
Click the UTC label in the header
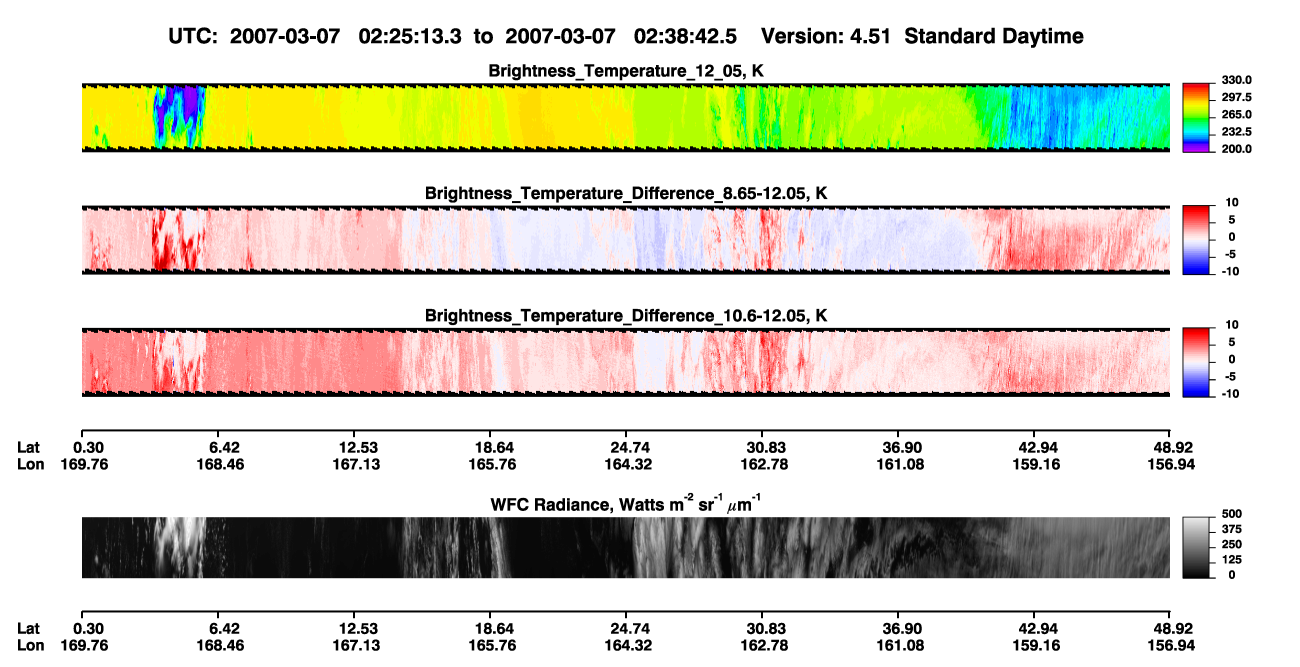point(195,37)
